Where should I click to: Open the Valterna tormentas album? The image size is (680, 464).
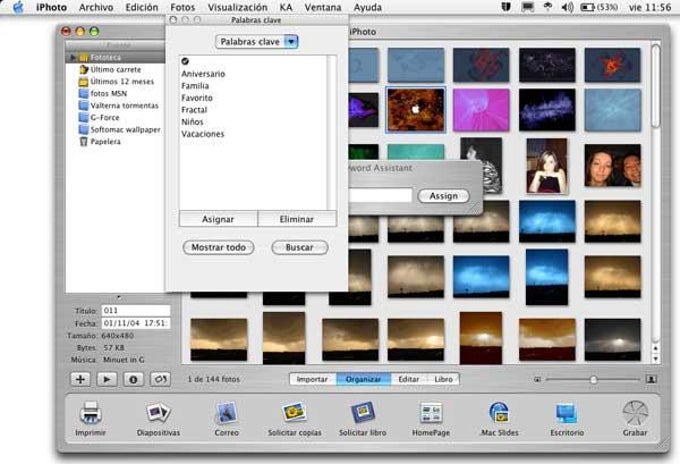coord(119,105)
